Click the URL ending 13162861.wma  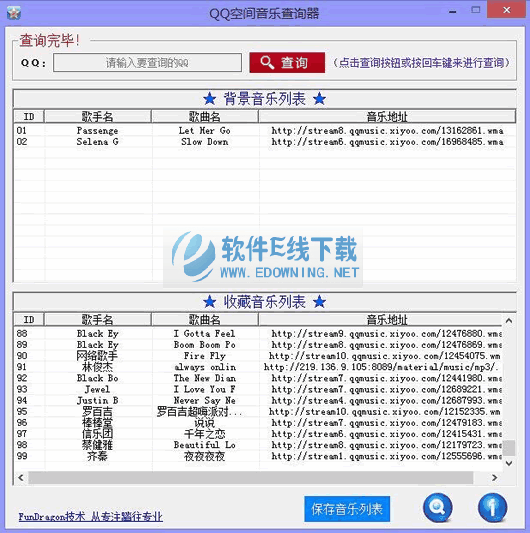tap(387, 131)
